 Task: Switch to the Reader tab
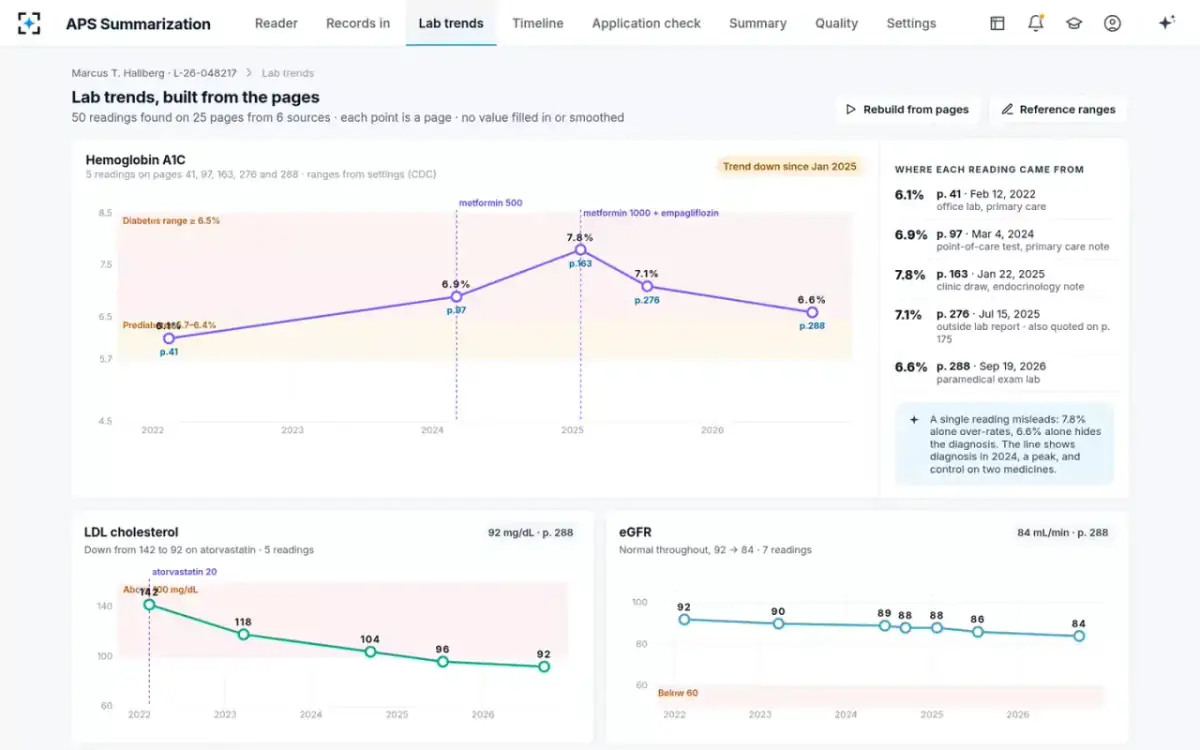(x=276, y=23)
